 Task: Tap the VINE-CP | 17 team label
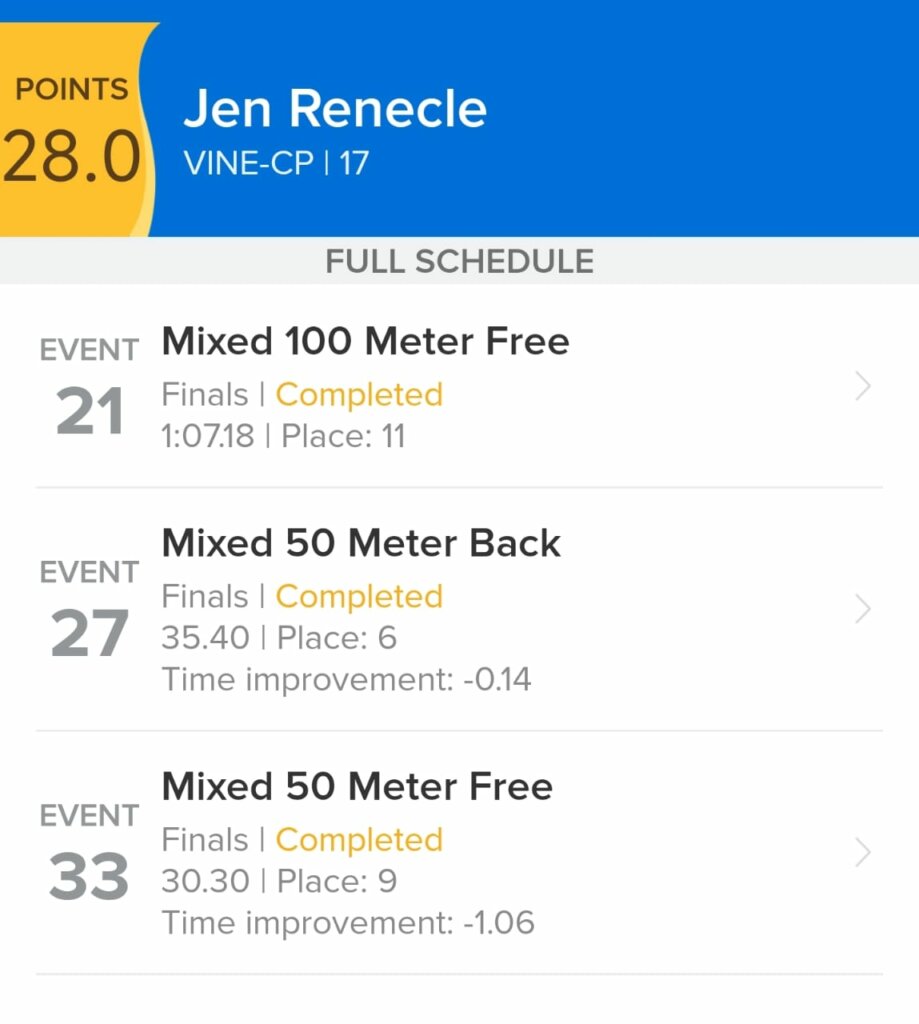pyautogui.click(x=276, y=163)
